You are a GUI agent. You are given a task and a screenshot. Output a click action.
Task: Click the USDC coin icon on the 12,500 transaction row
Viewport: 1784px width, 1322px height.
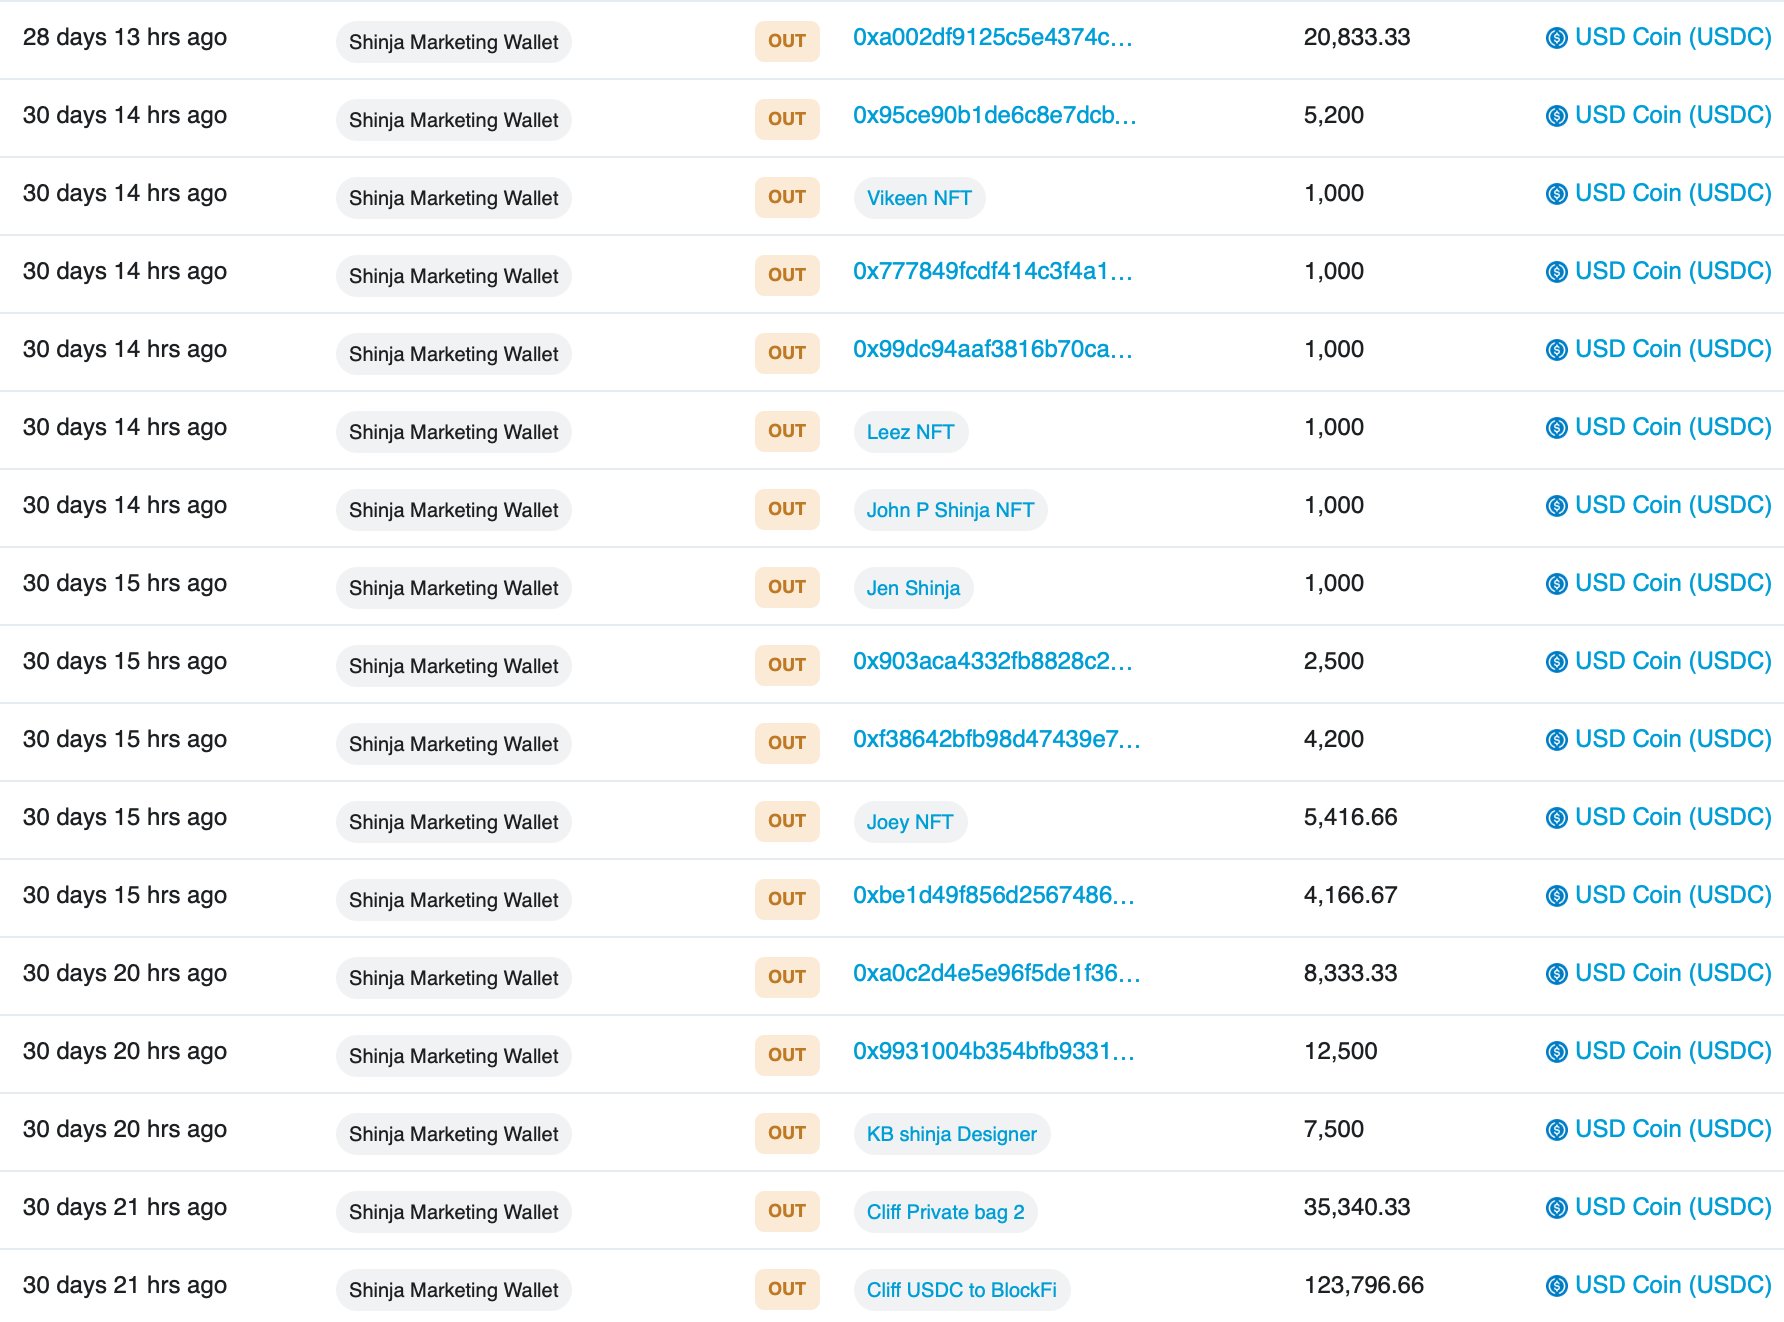[1556, 1051]
